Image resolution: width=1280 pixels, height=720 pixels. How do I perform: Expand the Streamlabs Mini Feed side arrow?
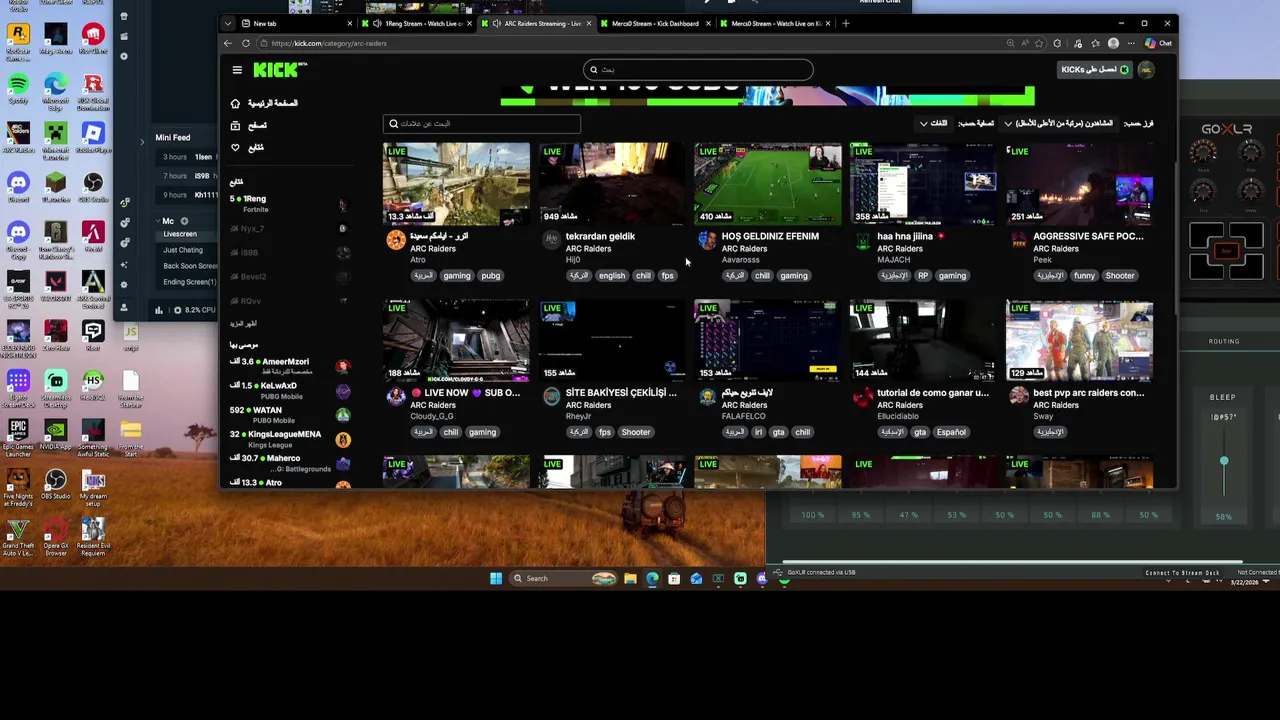141,142
